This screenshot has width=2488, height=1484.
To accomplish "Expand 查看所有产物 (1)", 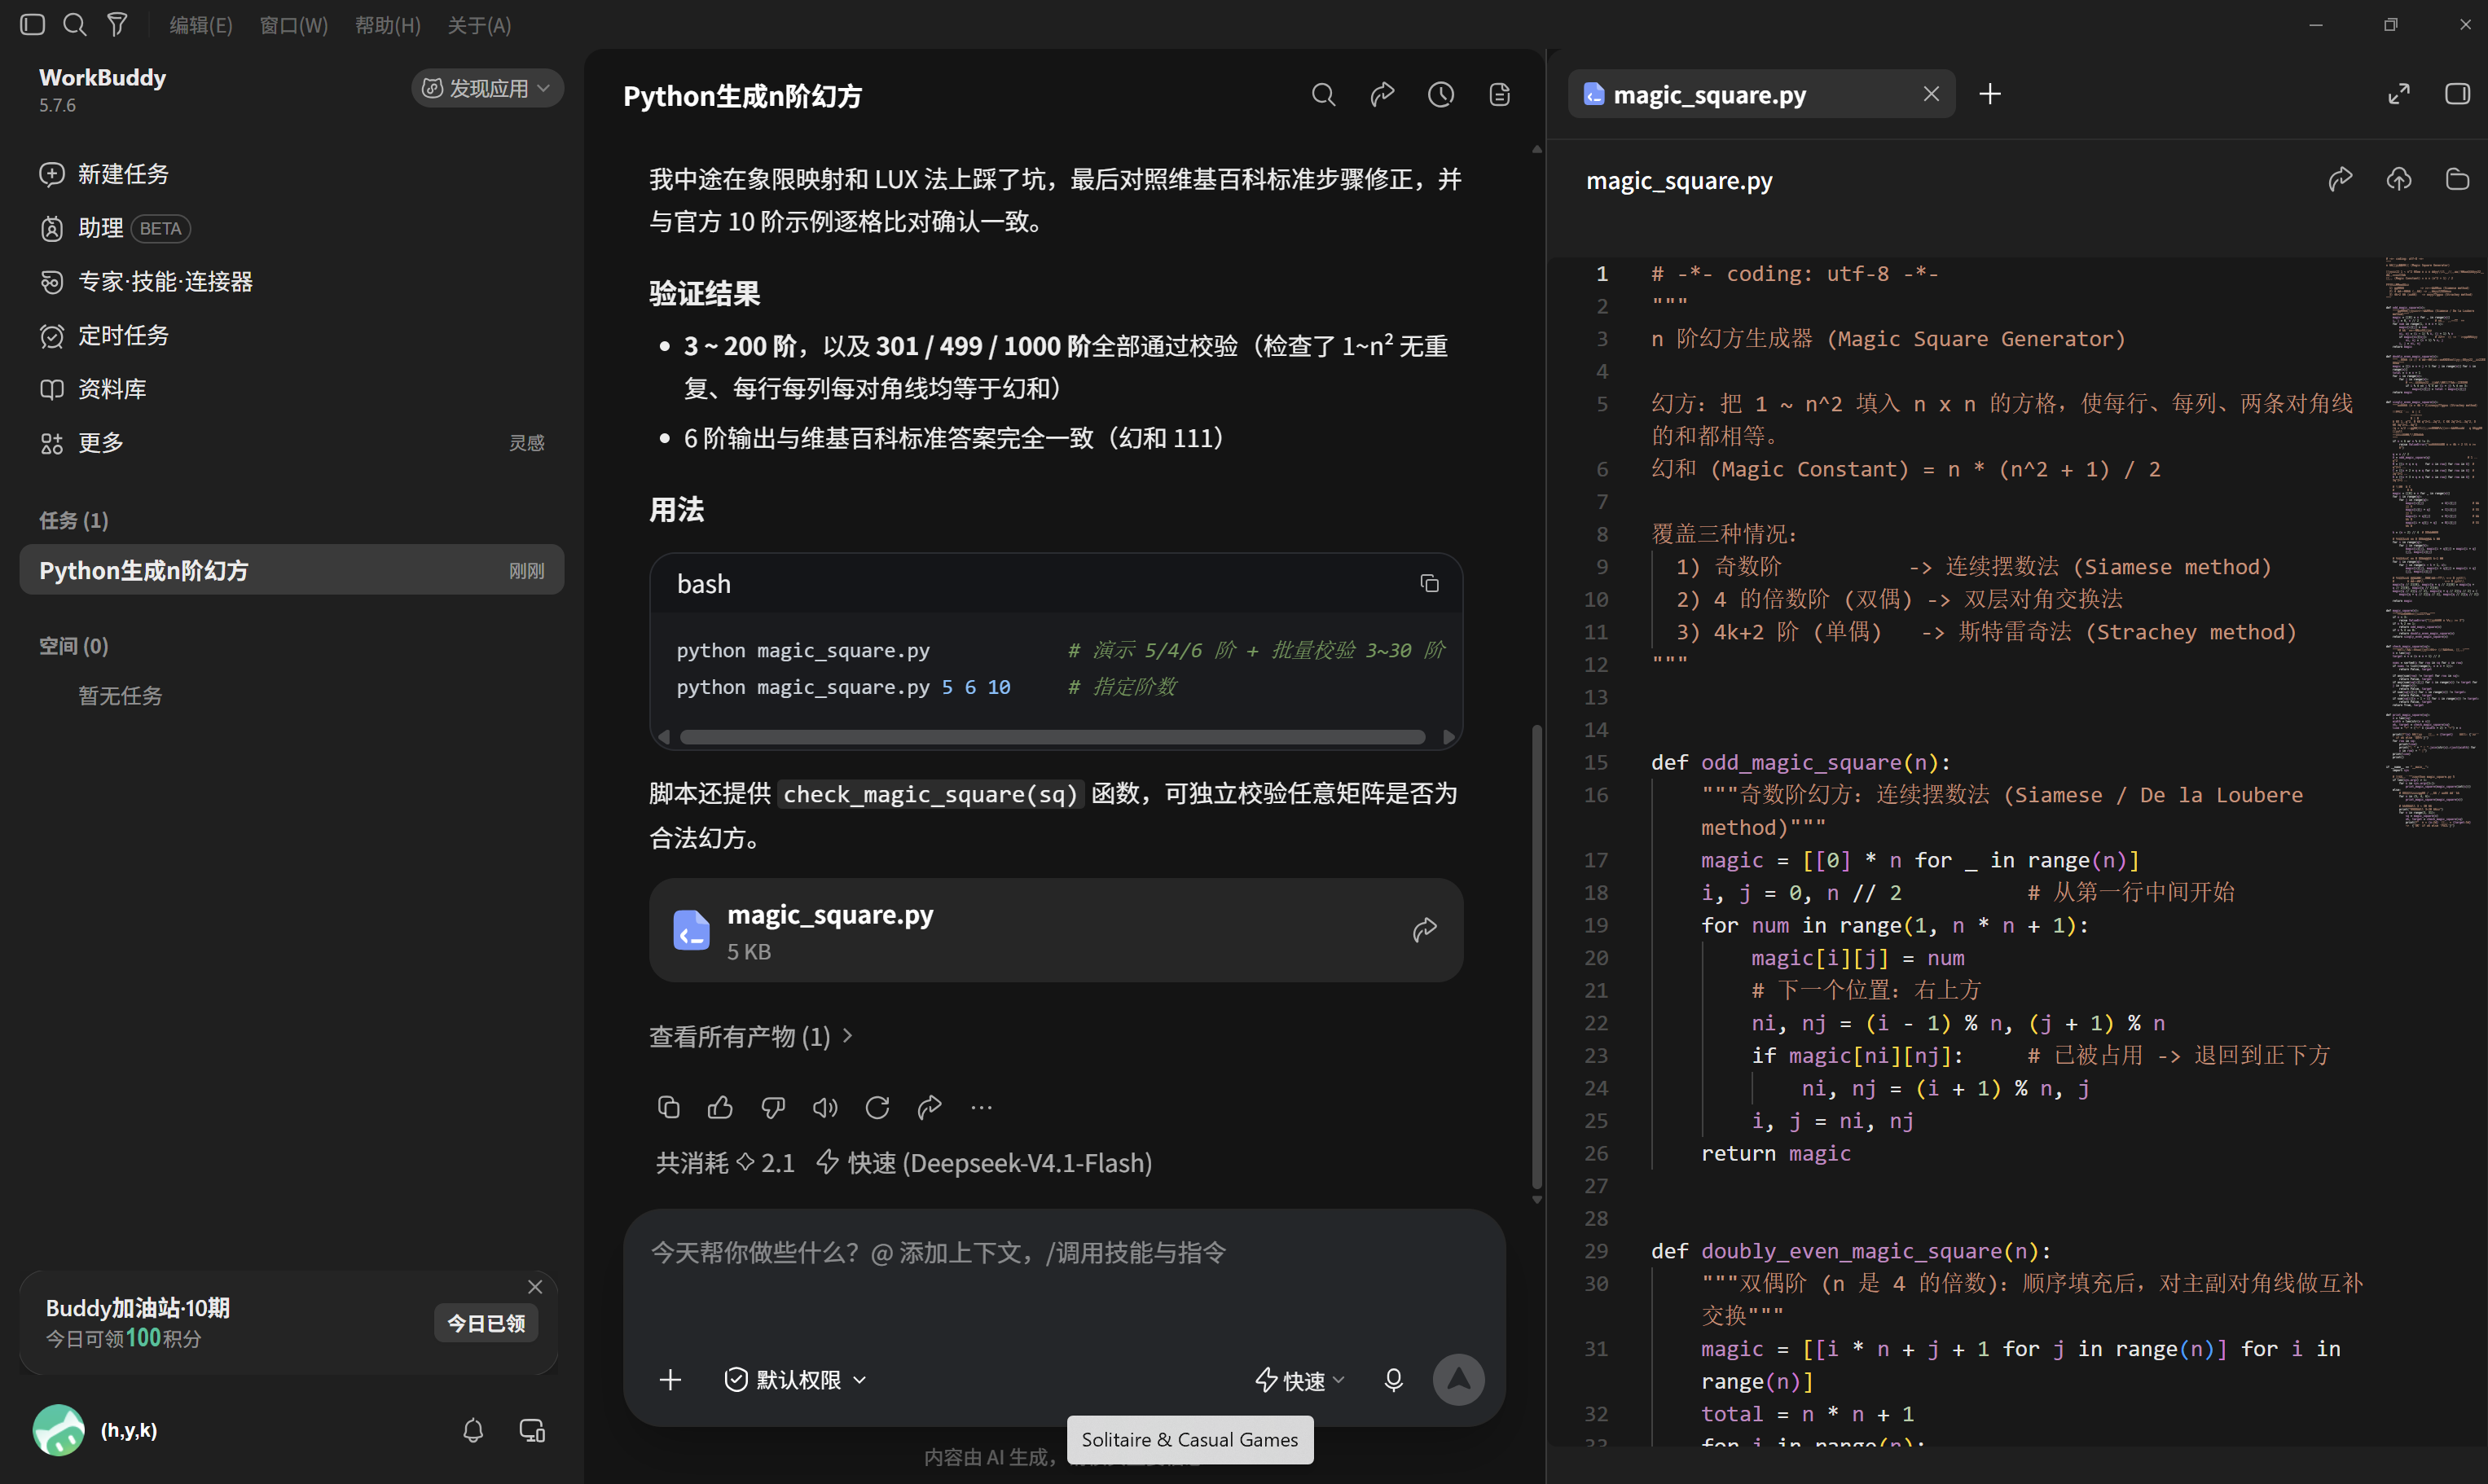I will [x=751, y=1037].
